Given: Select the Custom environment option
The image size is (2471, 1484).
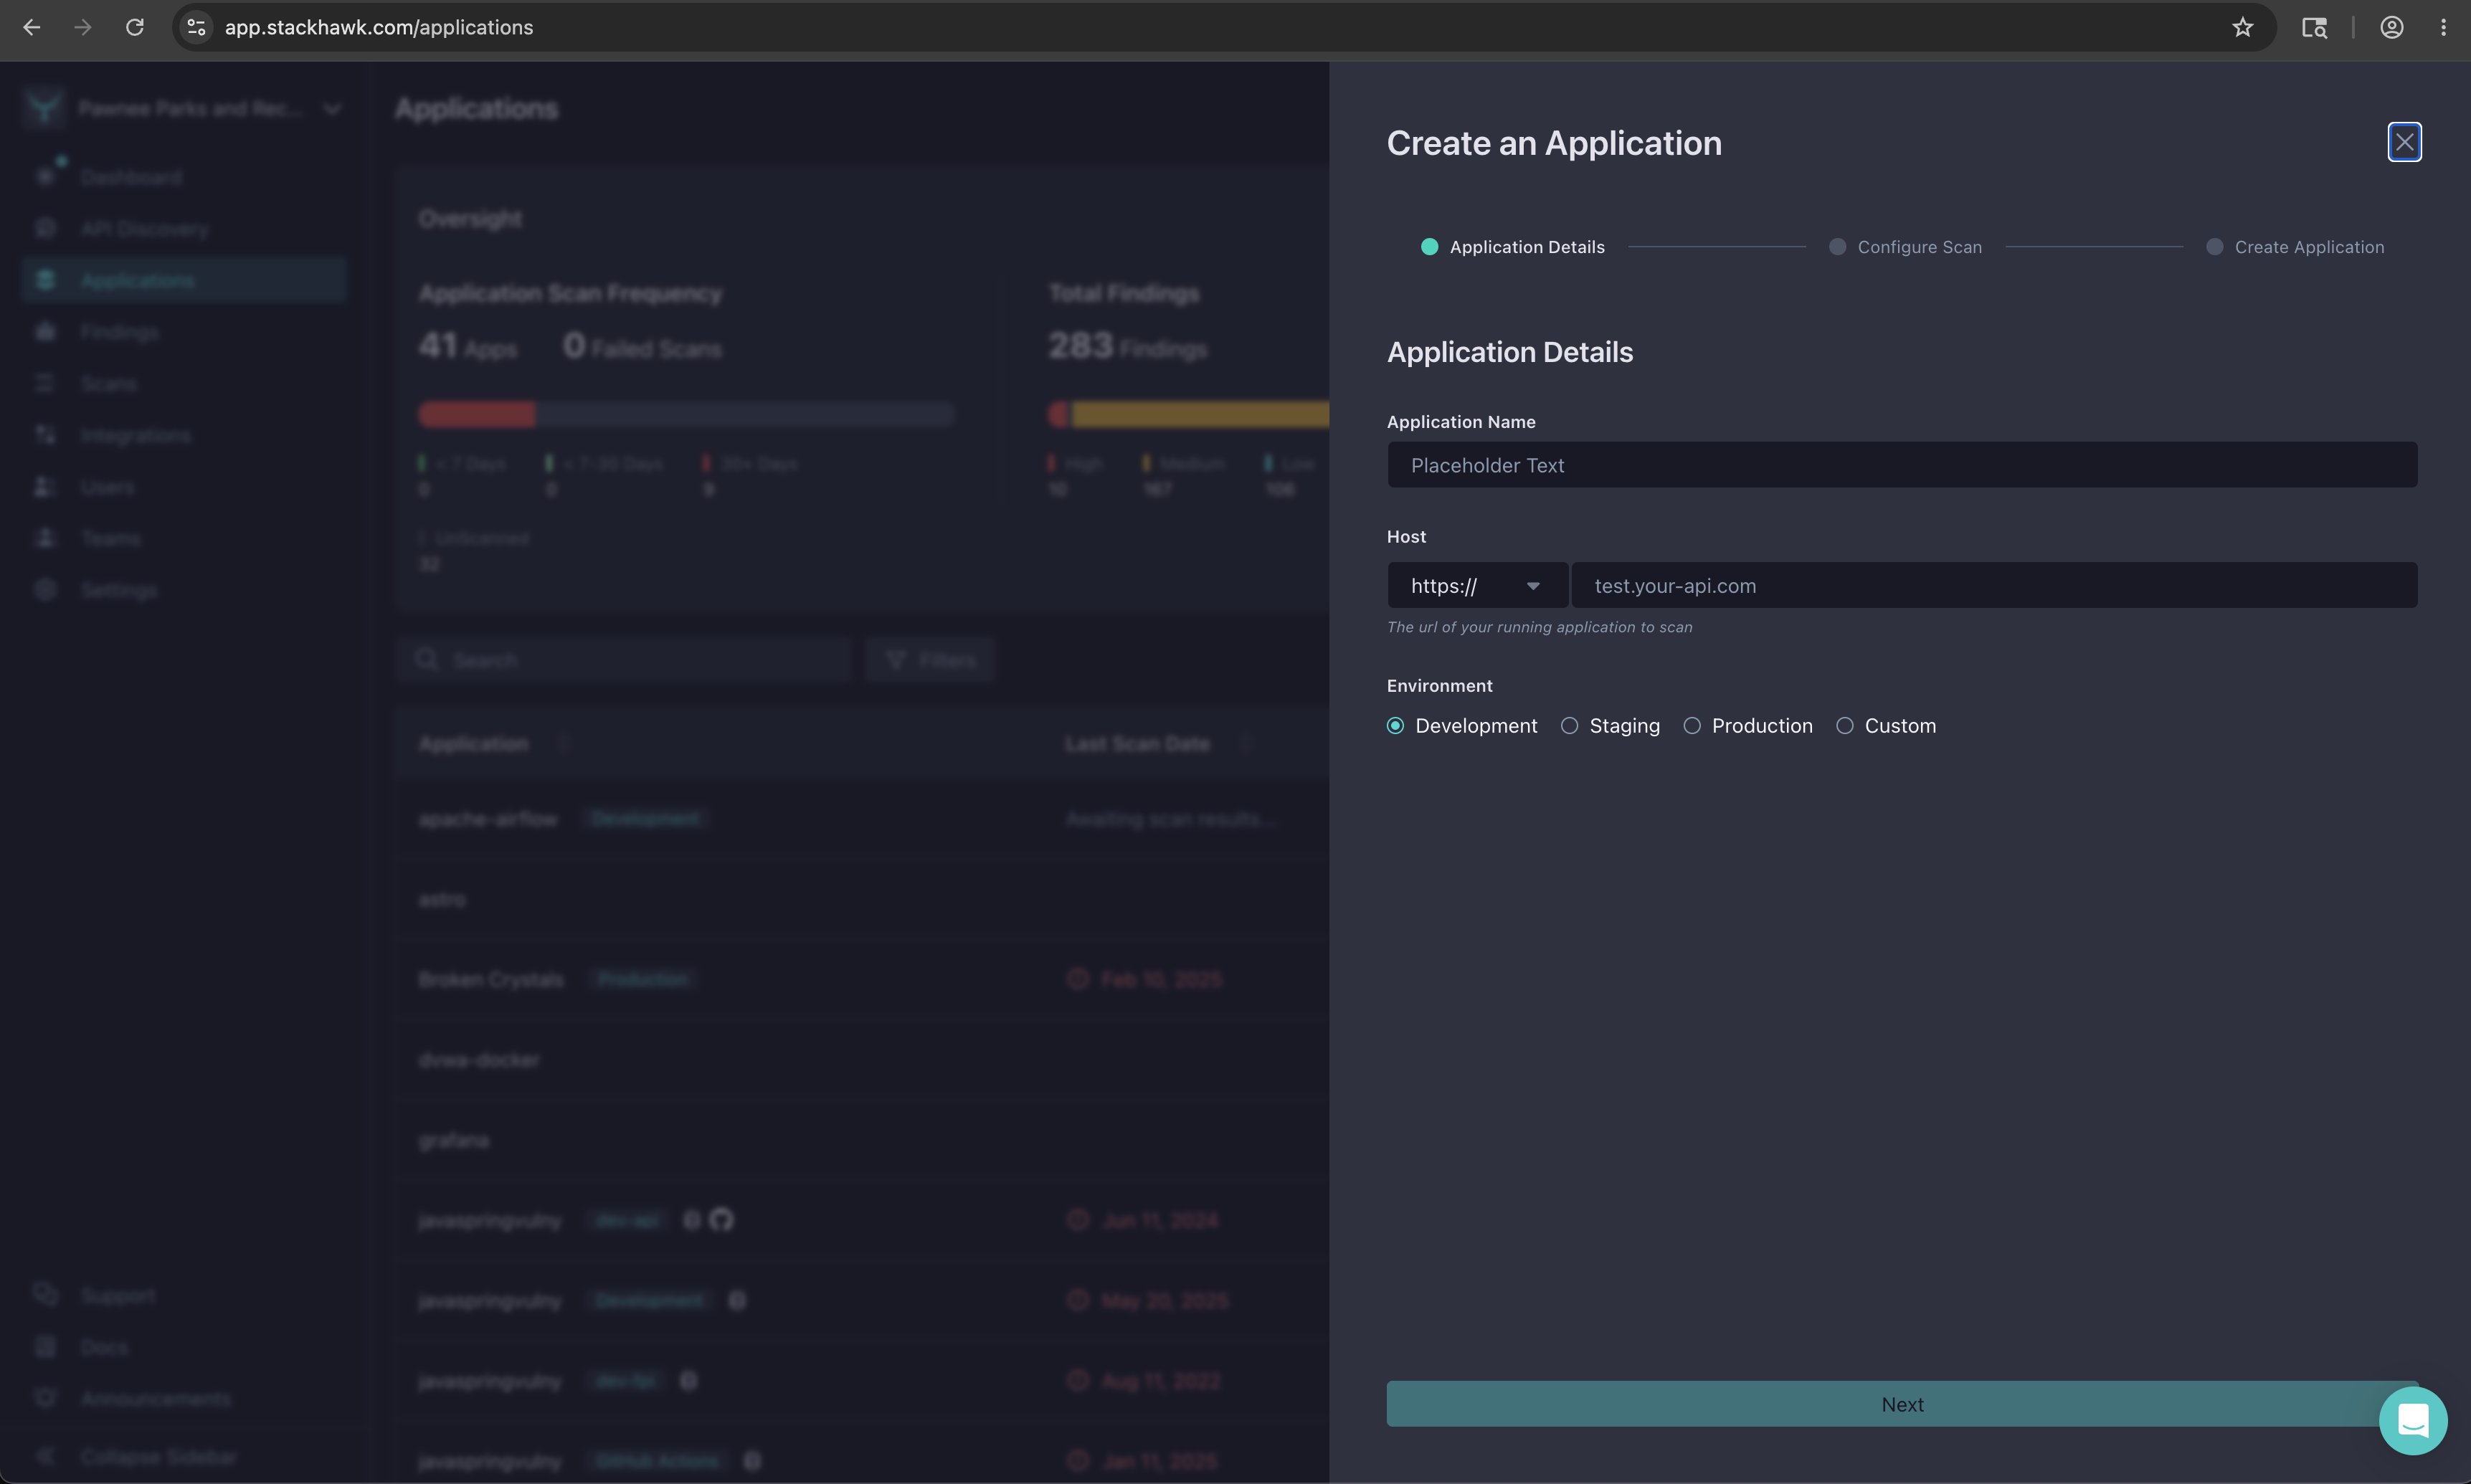Looking at the screenshot, I should [x=1845, y=726].
